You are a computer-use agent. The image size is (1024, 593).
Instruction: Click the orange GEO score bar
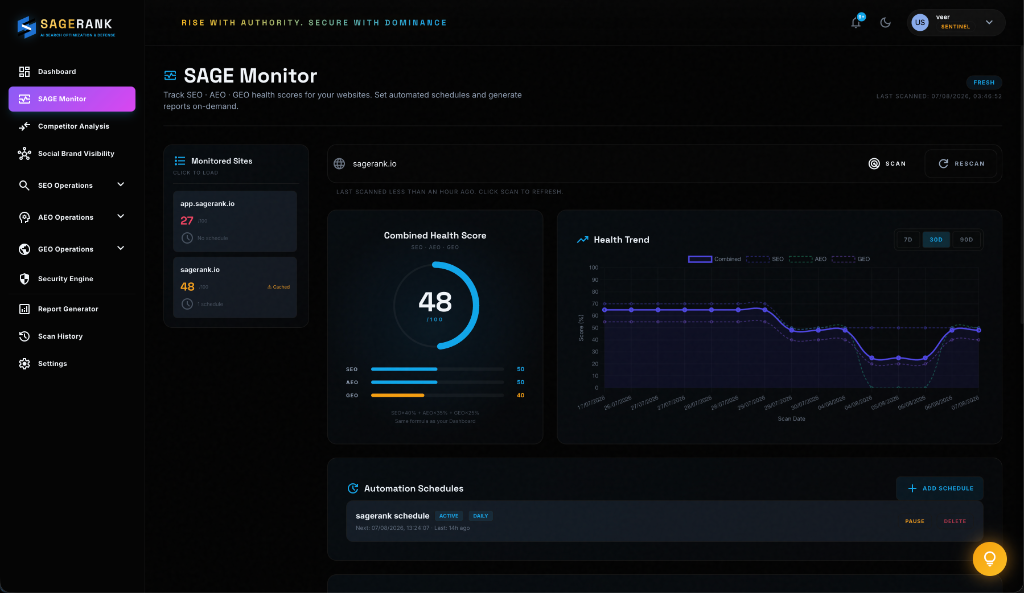[x=397, y=395]
